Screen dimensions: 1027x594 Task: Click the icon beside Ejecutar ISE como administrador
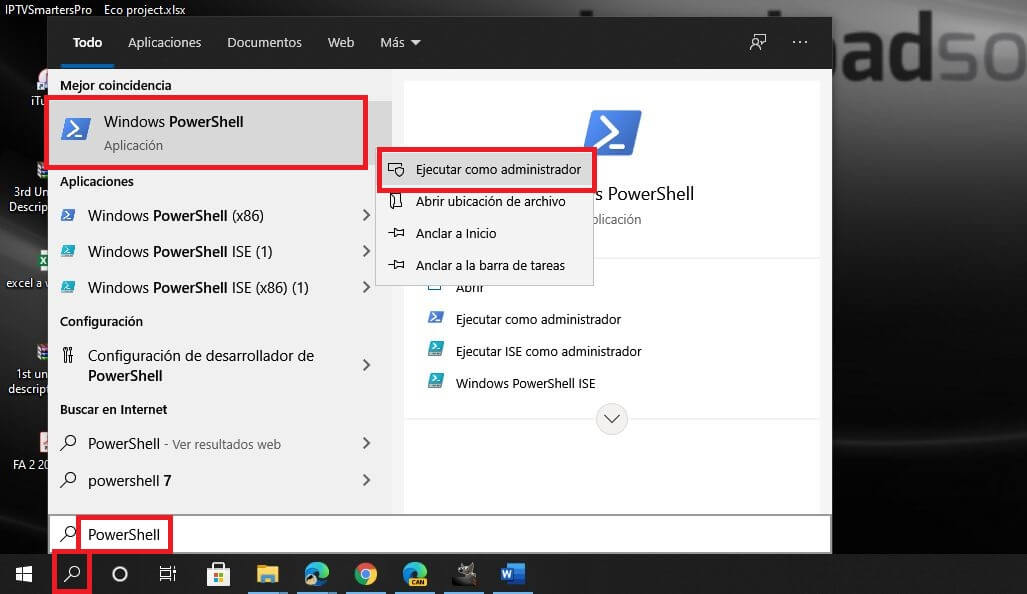pyautogui.click(x=436, y=348)
